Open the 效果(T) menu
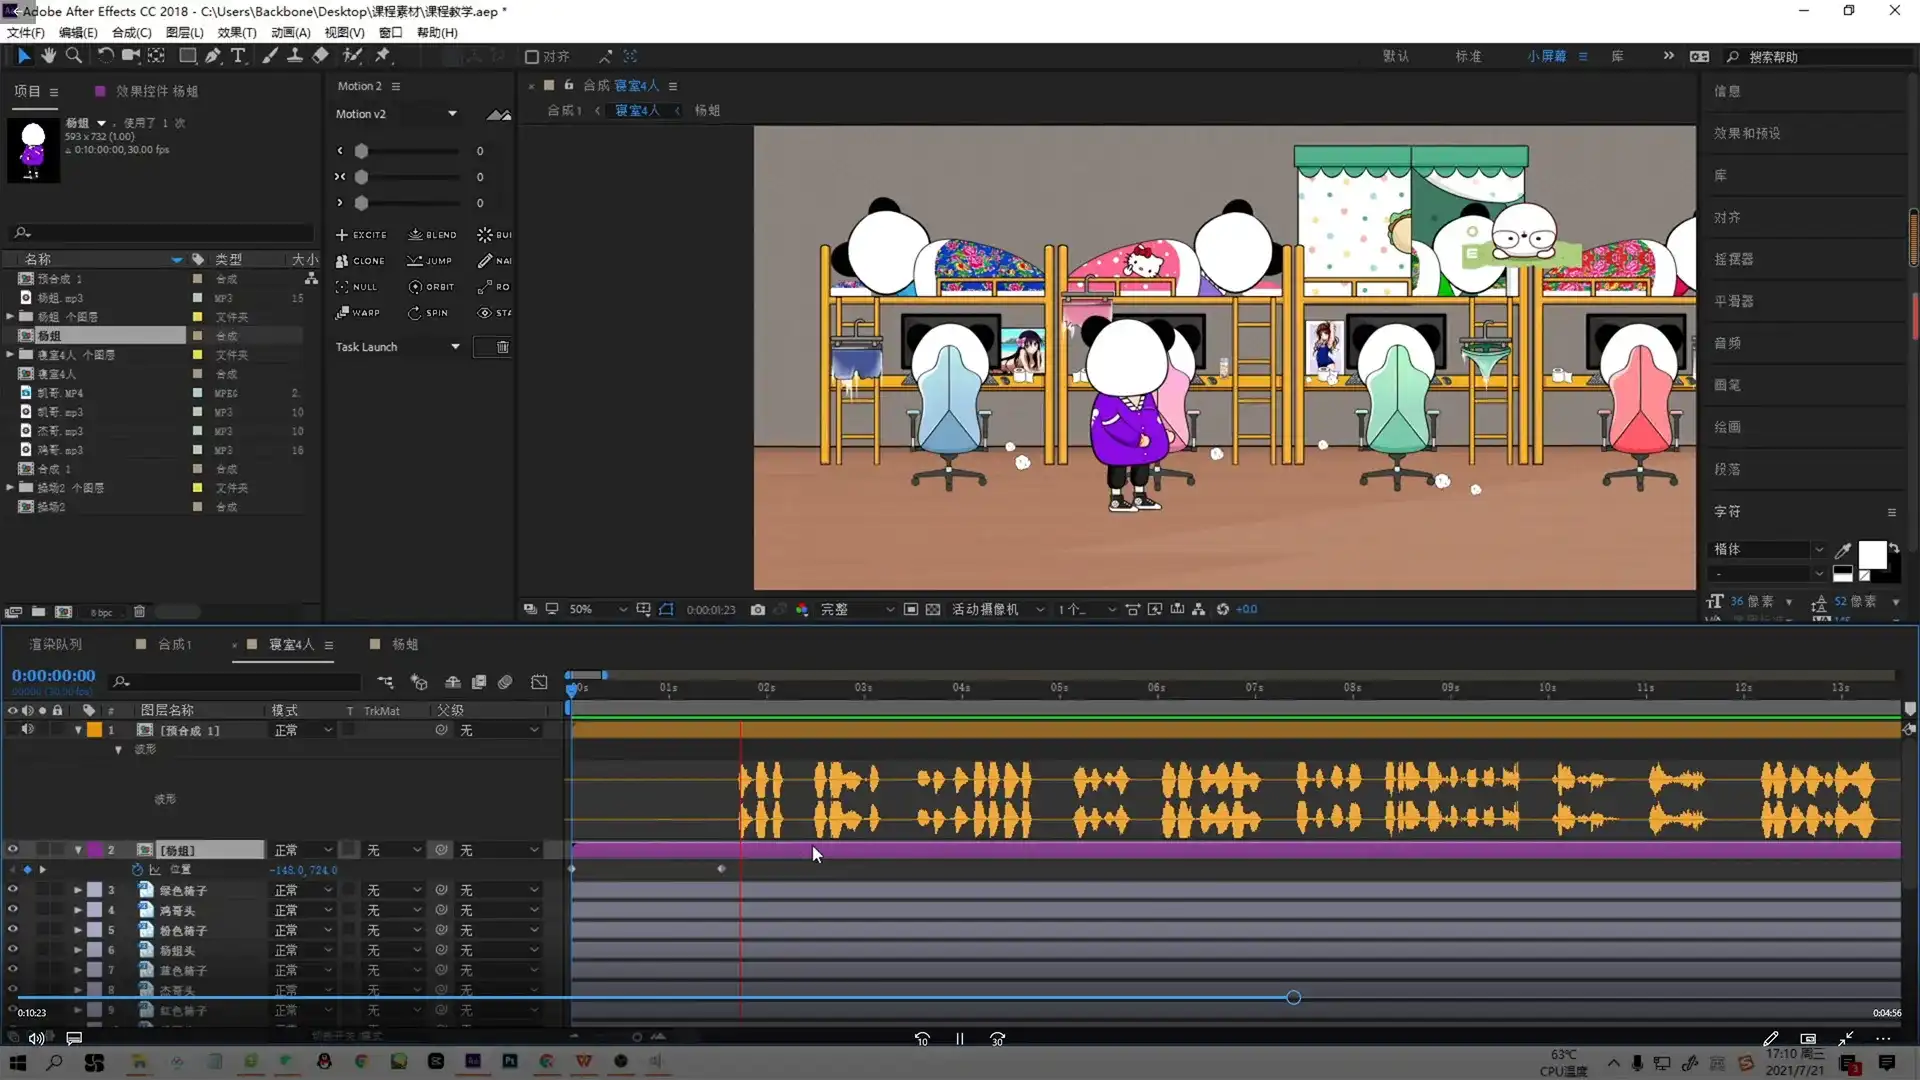1920x1080 pixels. click(x=237, y=33)
